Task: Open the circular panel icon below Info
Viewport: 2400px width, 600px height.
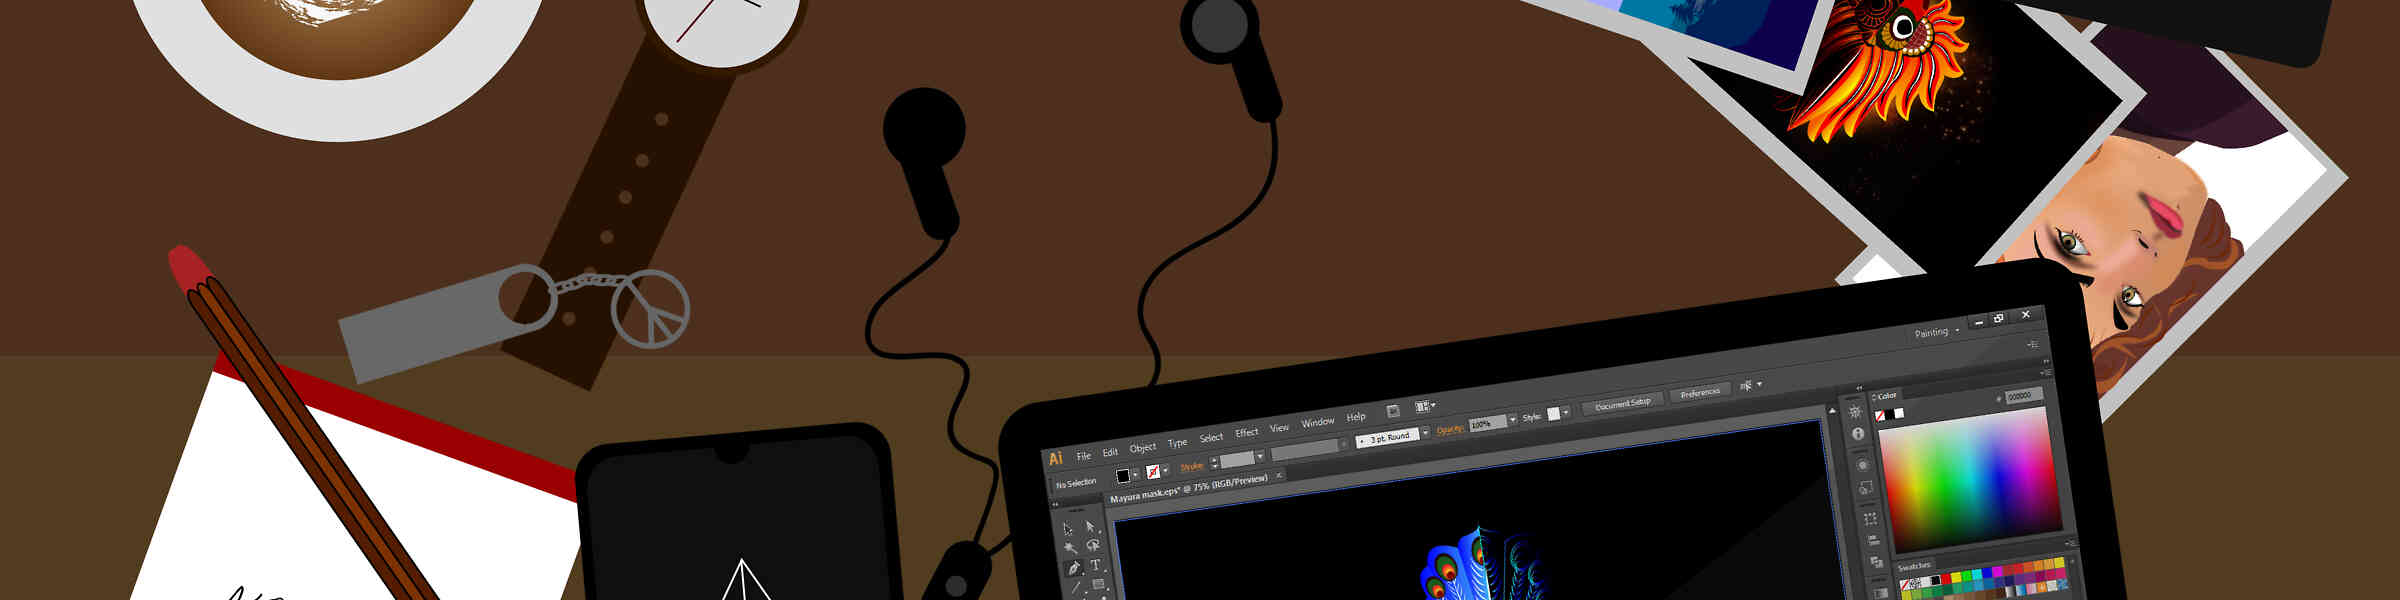Action: 1863,464
